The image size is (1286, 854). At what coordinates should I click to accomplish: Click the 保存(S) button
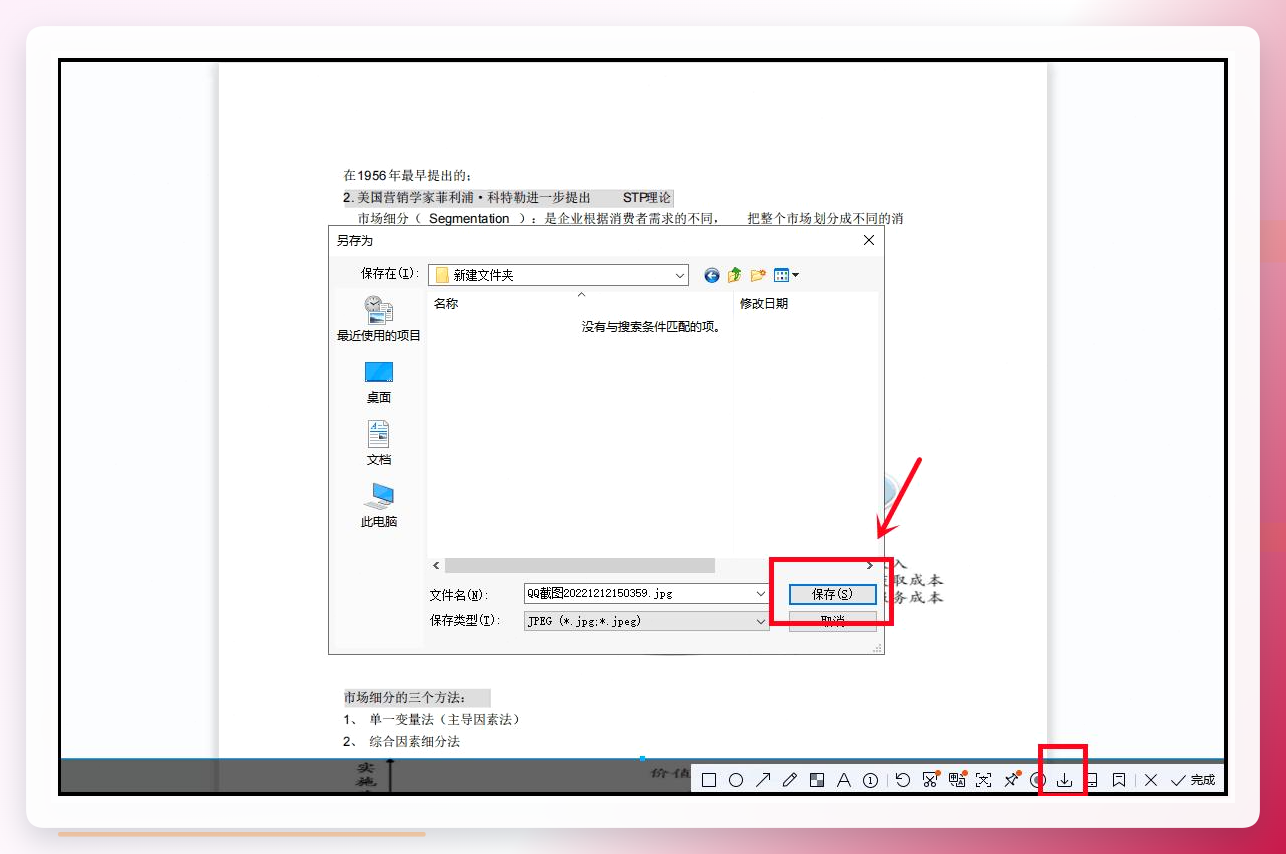(x=832, y=594)
